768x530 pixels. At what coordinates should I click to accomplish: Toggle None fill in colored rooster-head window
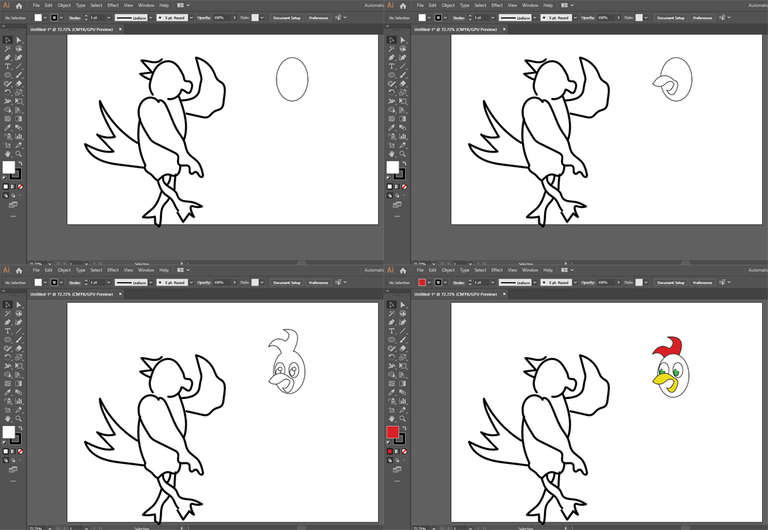point(404,452)
